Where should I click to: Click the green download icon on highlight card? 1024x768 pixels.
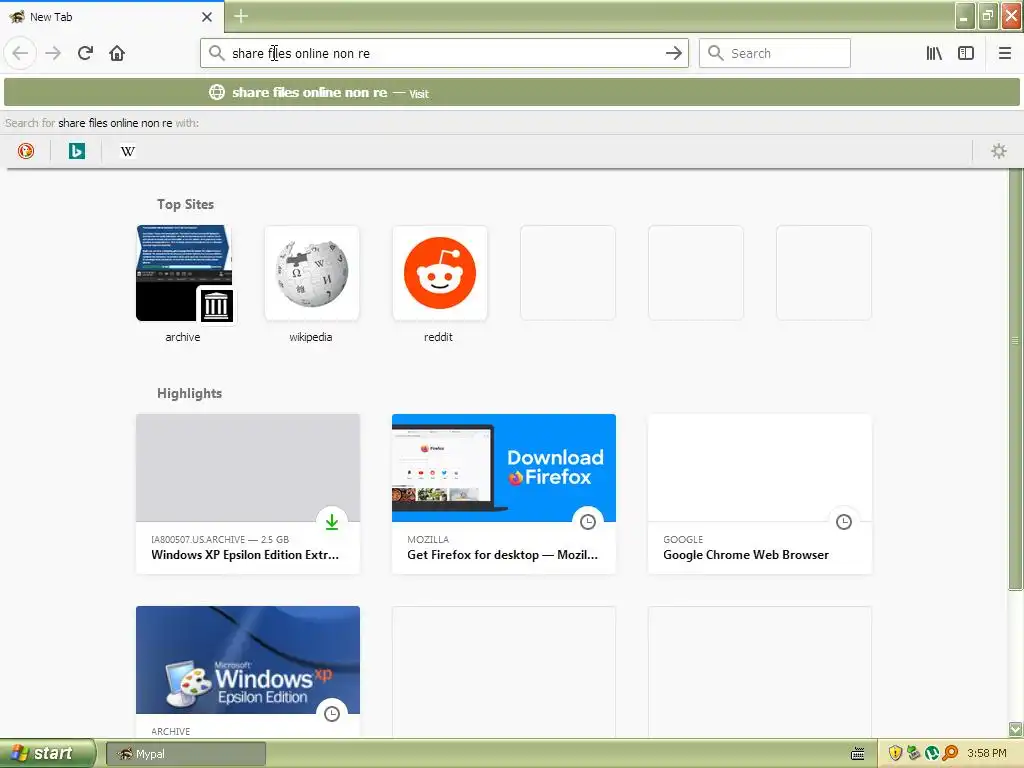(x=332, y=522)
